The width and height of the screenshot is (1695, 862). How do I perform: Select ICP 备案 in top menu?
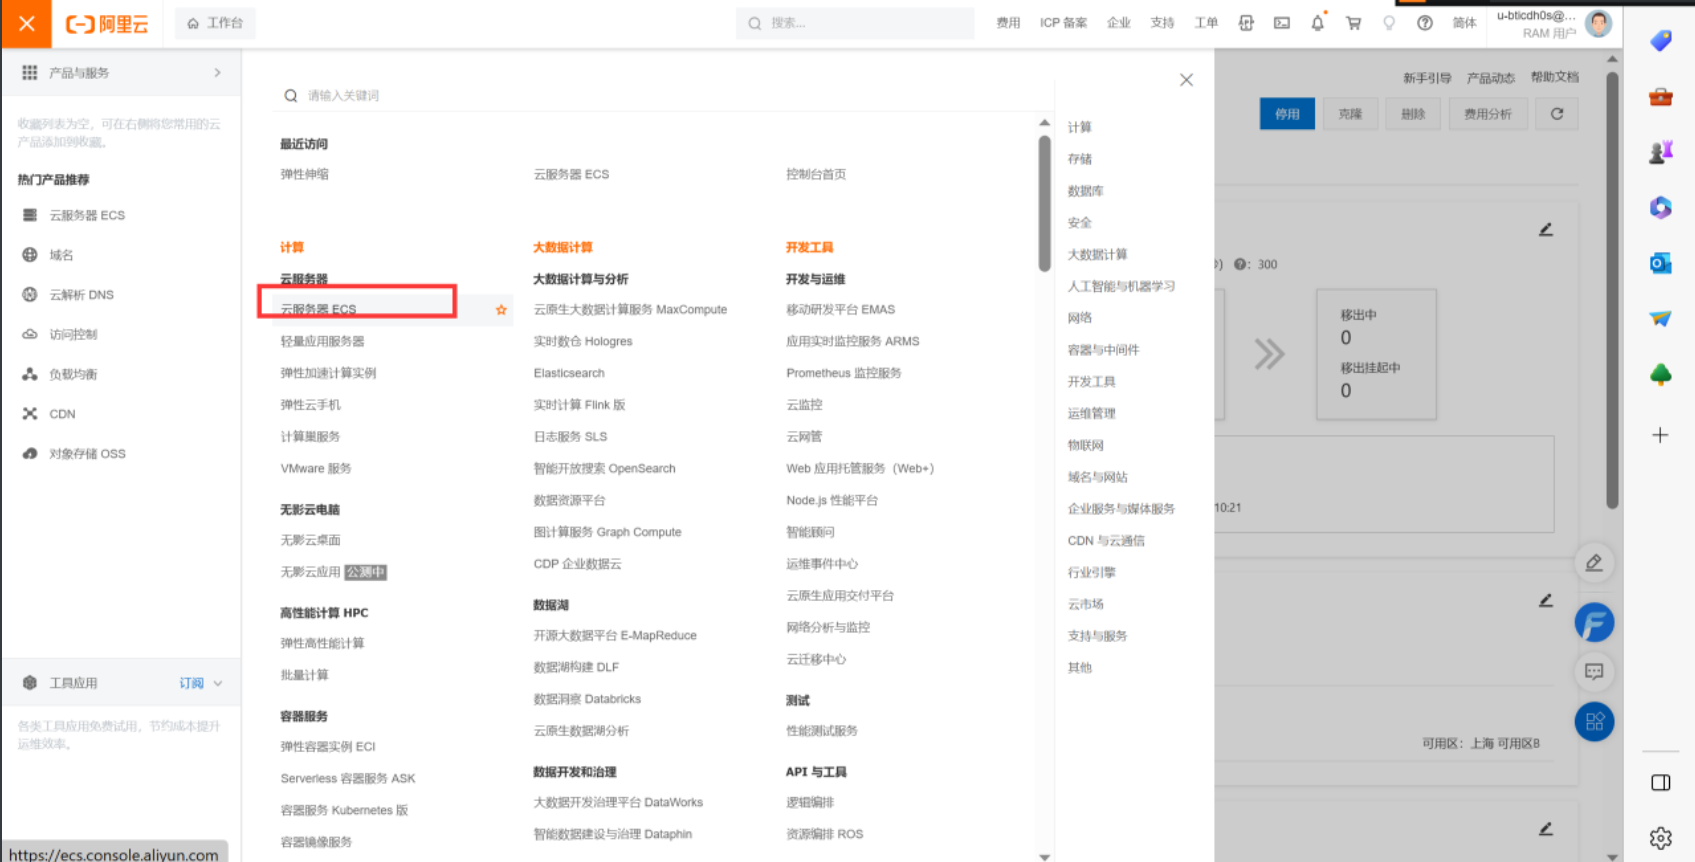[1063, 23]
